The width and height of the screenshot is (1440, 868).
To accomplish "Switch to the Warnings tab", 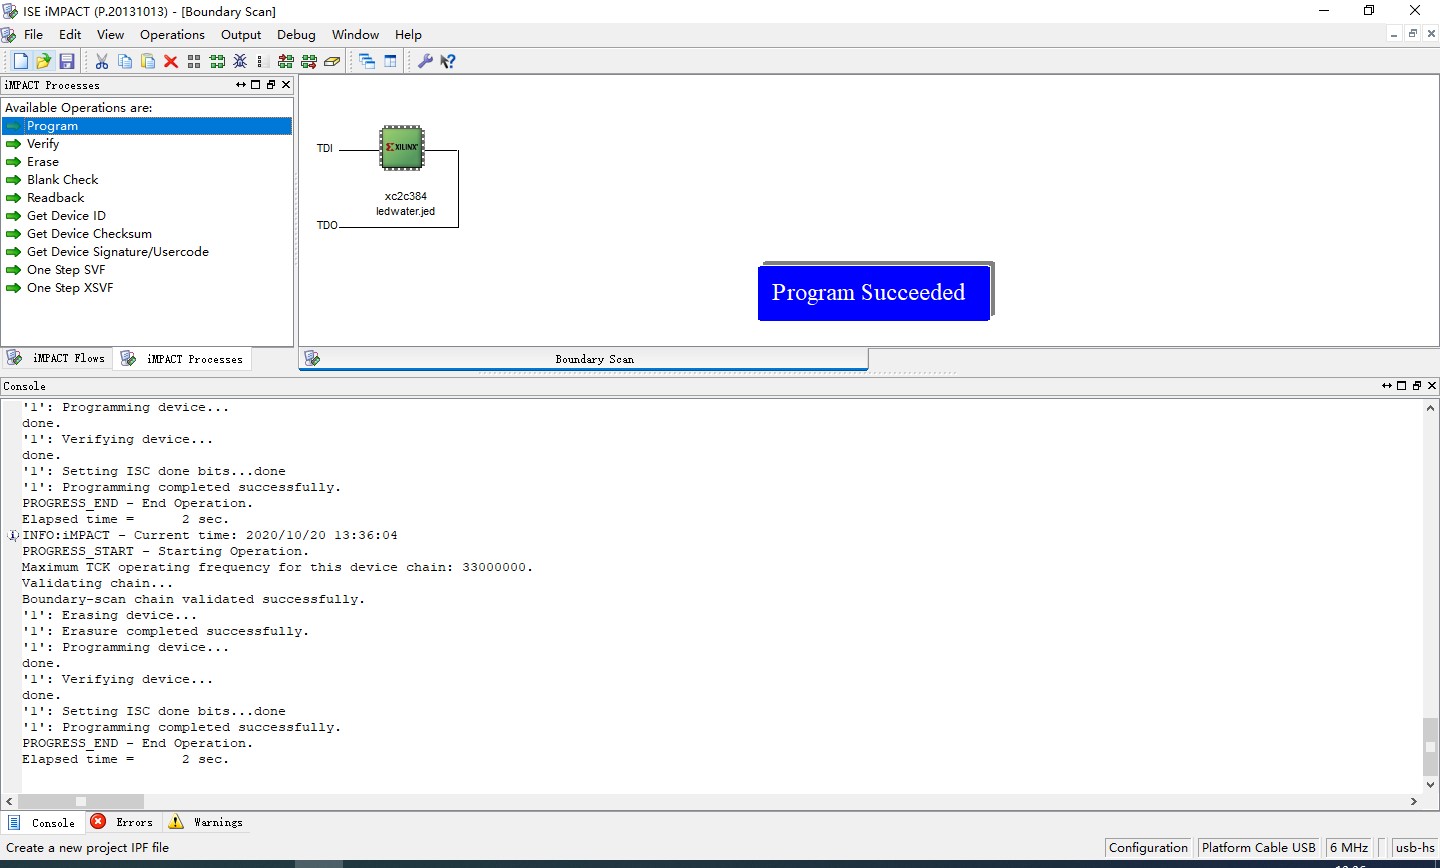I will coord(206,822).
